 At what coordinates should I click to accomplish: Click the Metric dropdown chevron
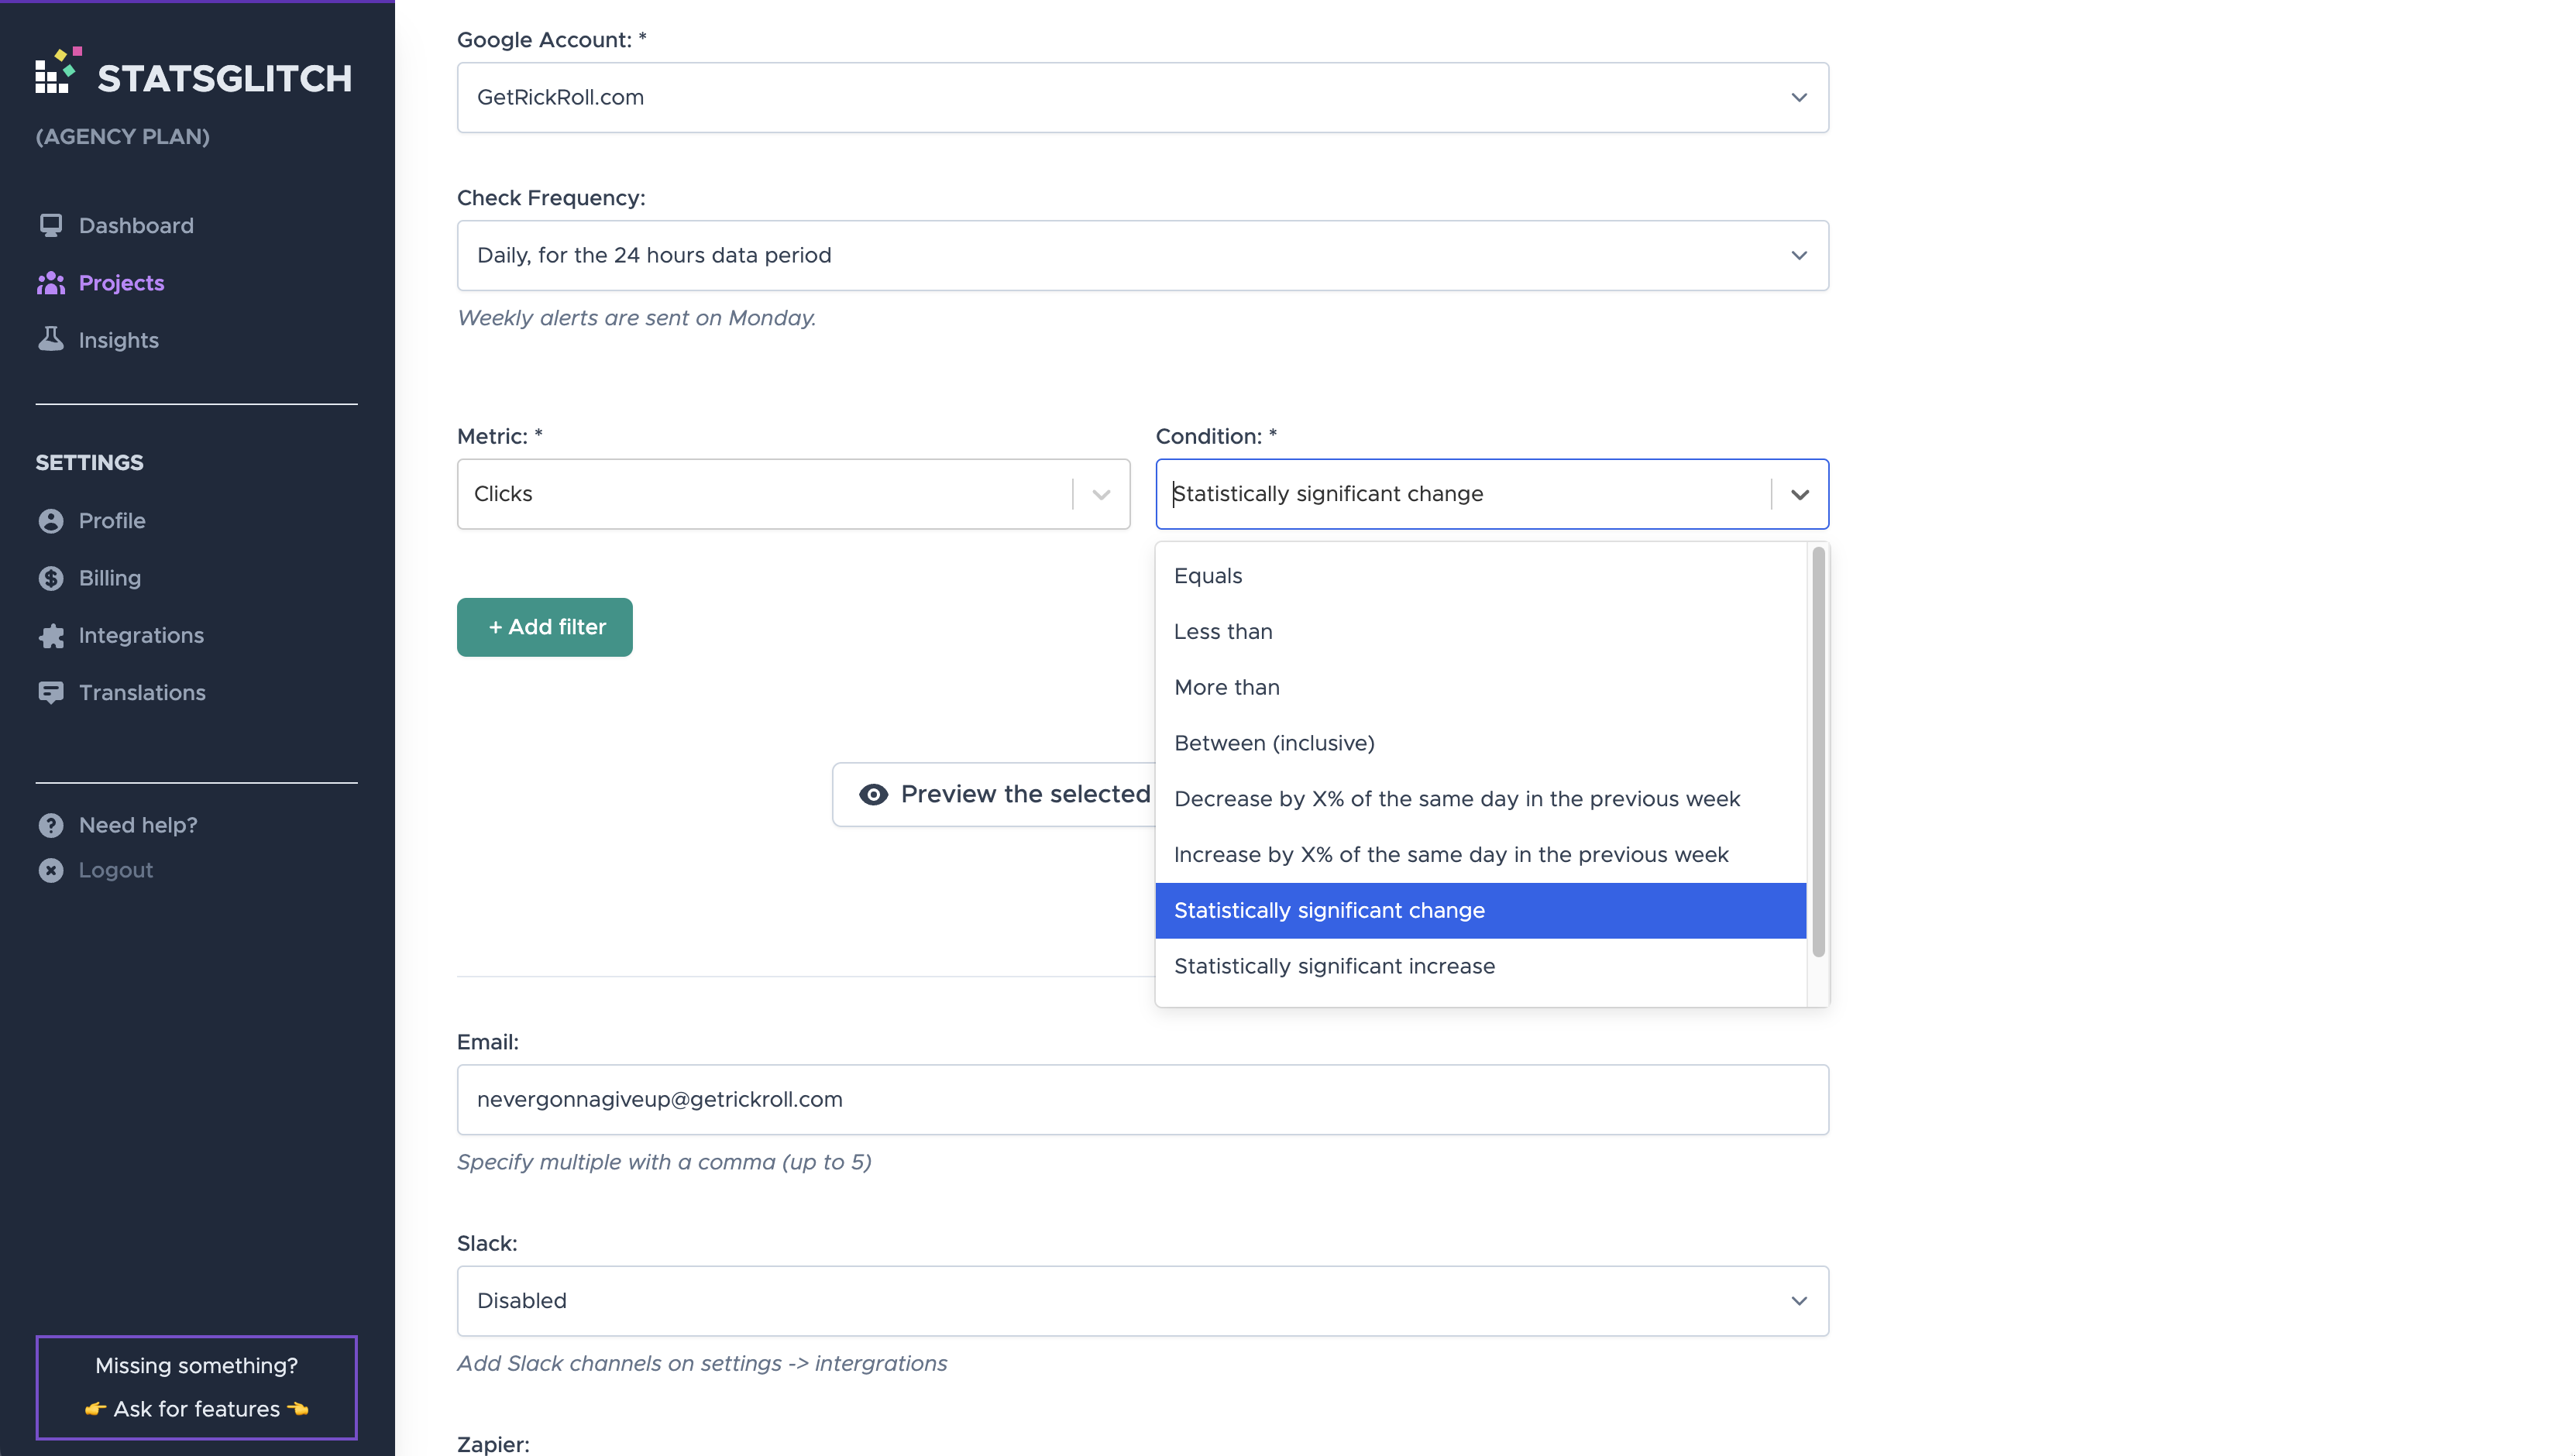click(1101, 494)
